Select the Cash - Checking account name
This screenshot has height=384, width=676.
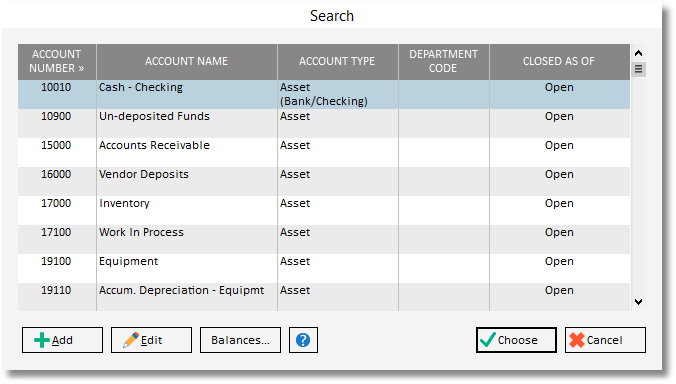(x=141, y=87)
